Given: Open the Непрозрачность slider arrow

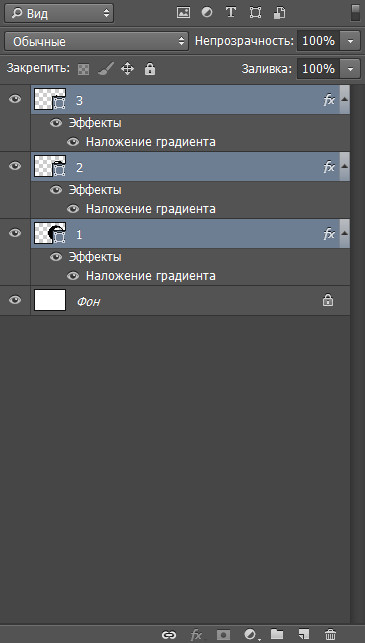Looking at the screenshot, I should [350, 41].
